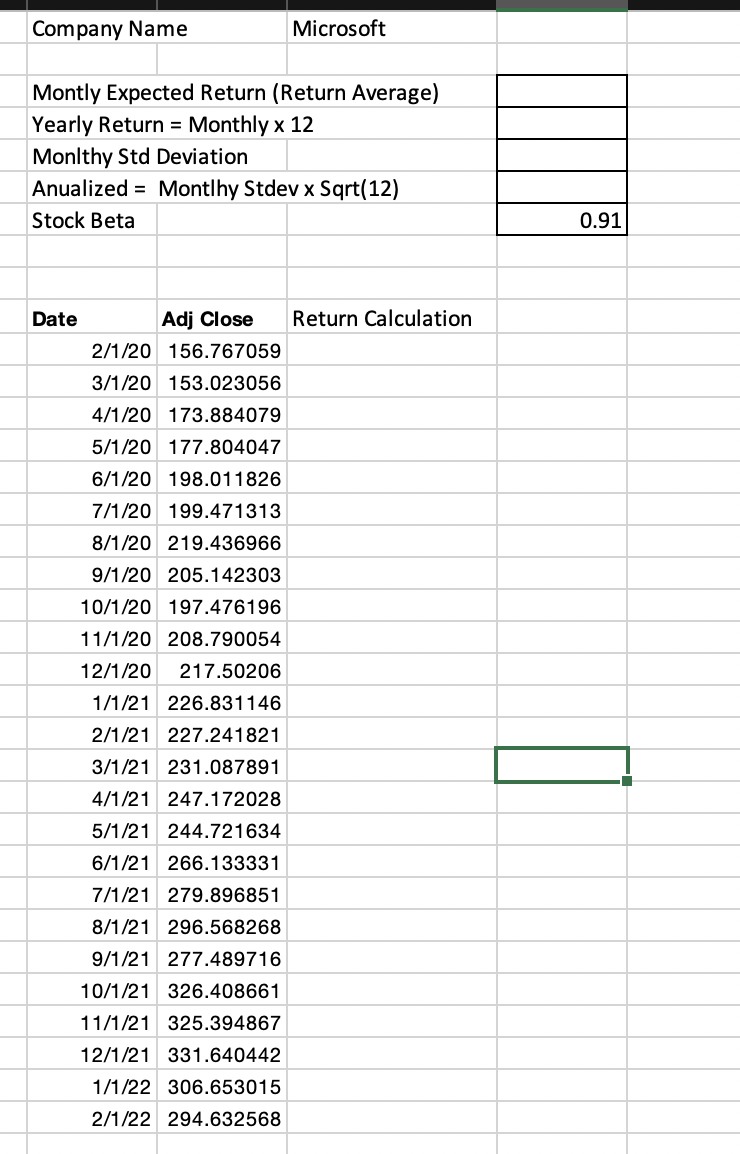This screenshot has height=1154, width=740.
Task: Select price cell 296.568268
Action: pyautogui.click(x=222, y=927)
